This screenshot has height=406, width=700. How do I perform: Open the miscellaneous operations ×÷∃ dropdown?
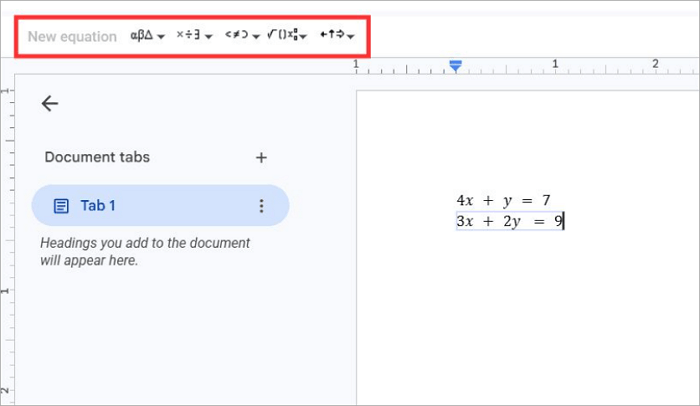coord(194,35)
